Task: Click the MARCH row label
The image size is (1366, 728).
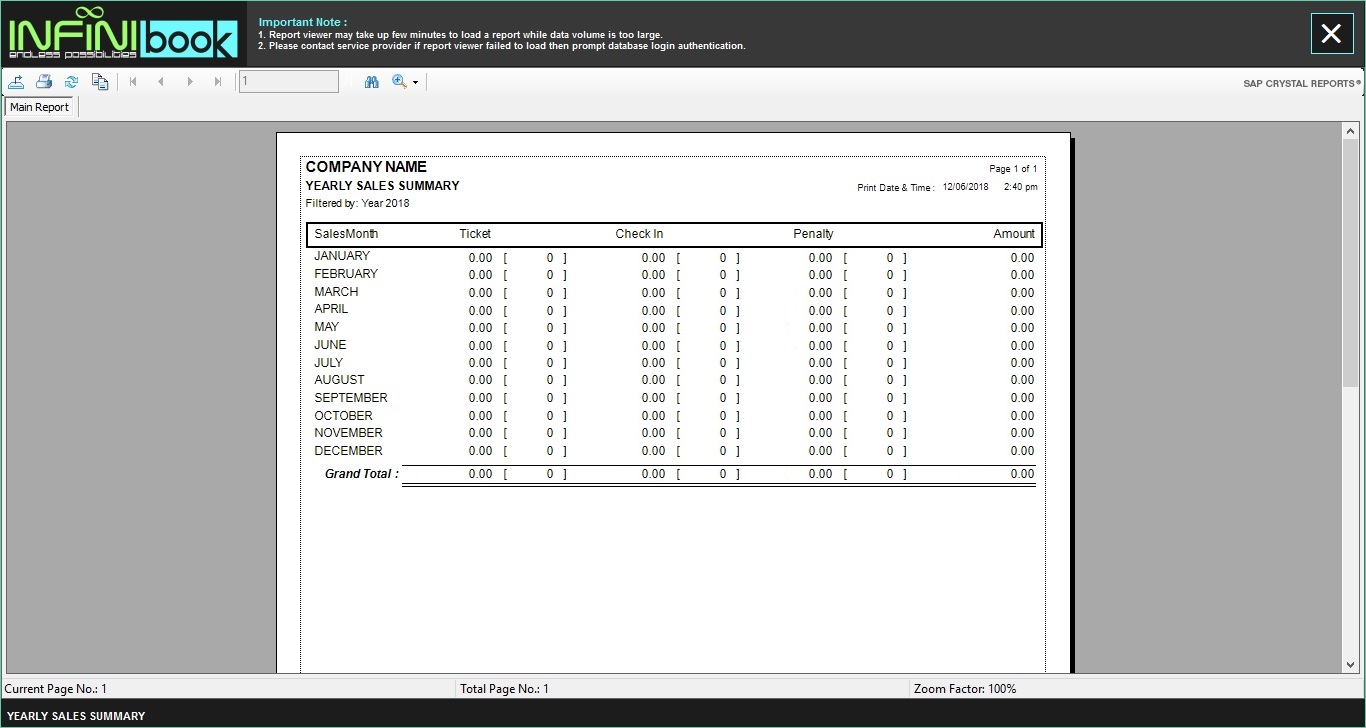Action: 336,292
